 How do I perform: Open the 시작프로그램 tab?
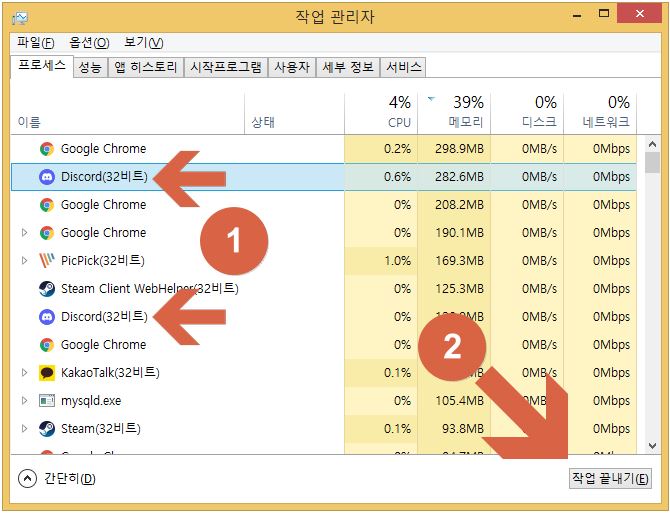[226, 68]
